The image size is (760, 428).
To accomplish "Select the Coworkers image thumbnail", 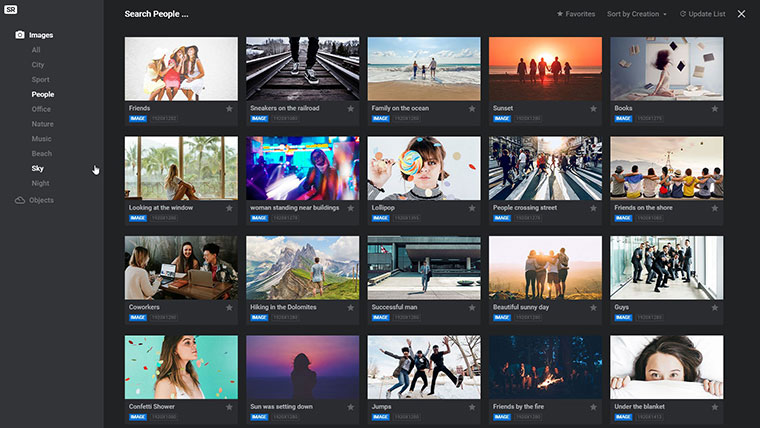I will coord(181,267).
